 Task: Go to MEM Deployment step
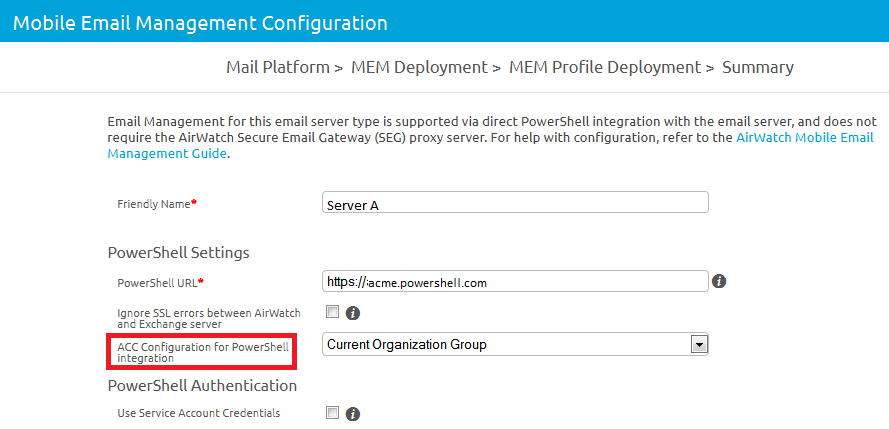[420, 67]
